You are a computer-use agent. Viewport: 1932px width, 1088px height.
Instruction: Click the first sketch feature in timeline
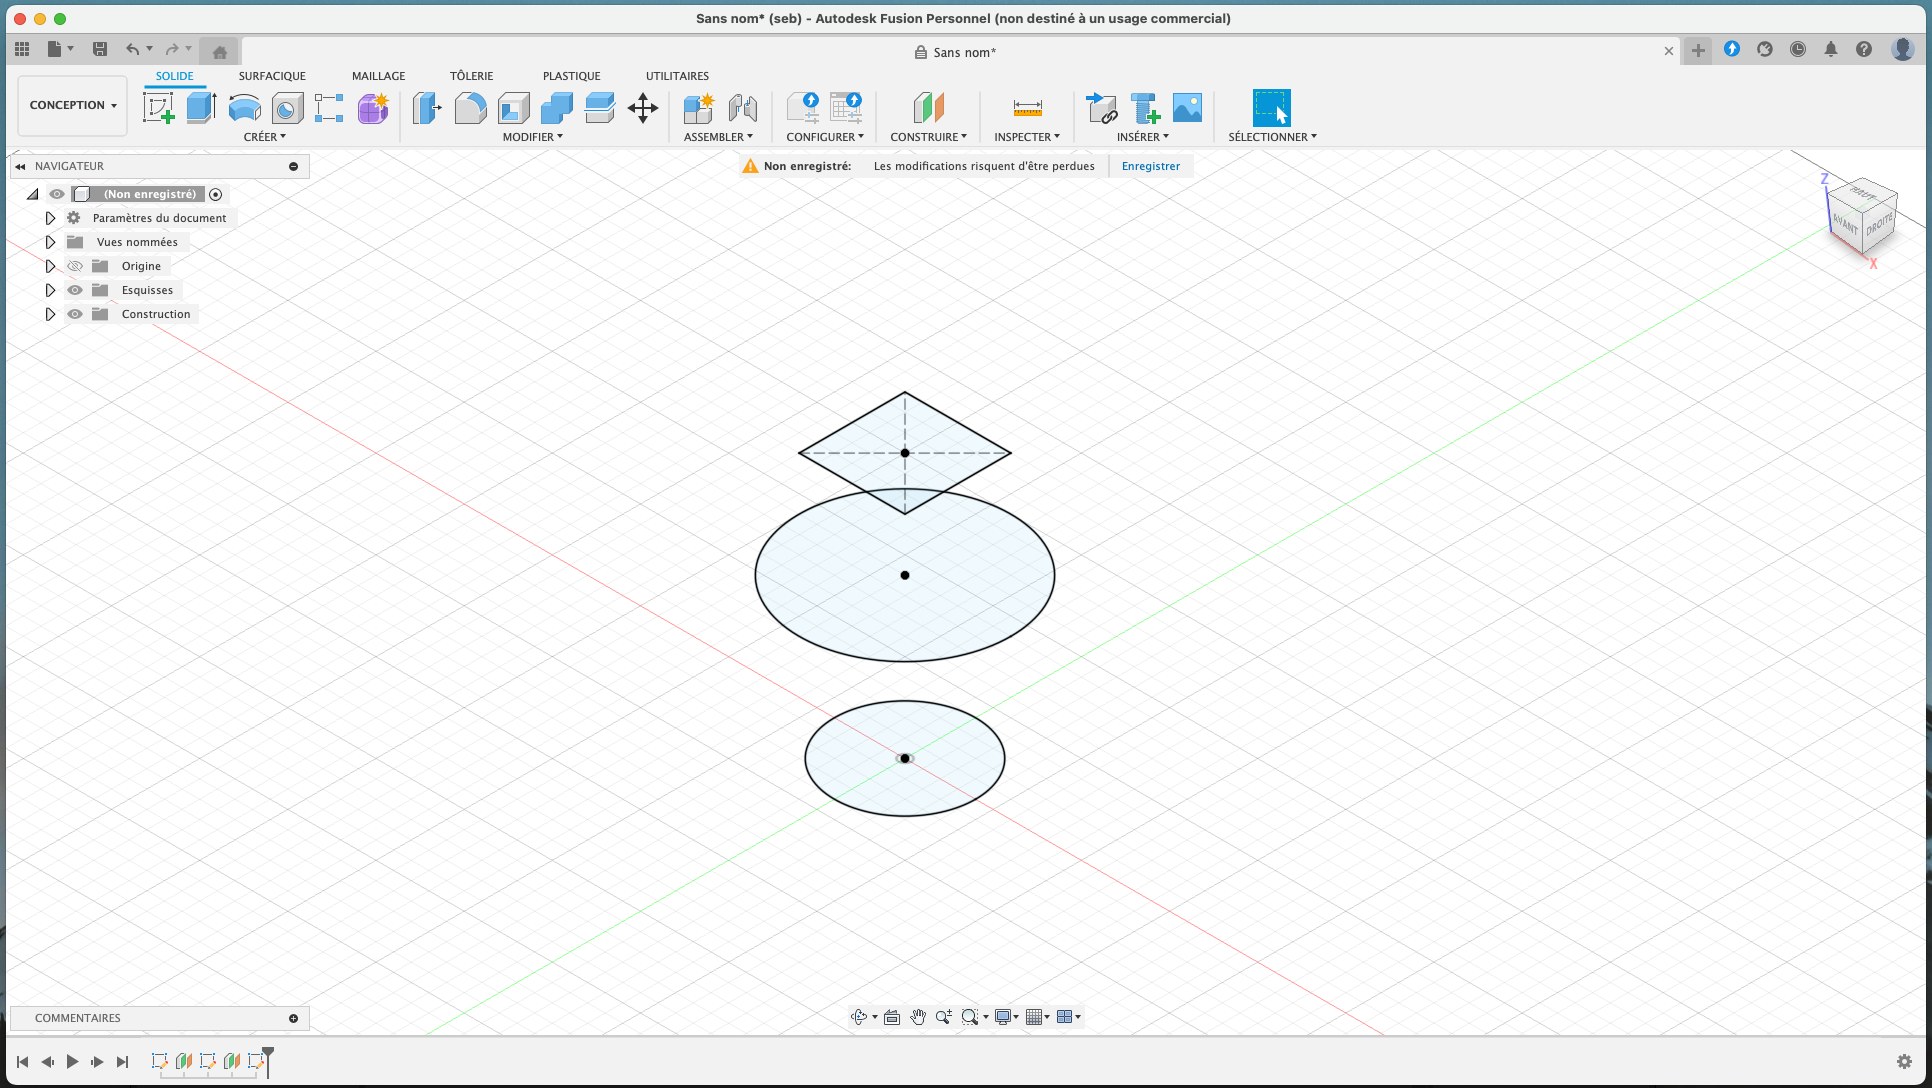[x=160, y=1062]
